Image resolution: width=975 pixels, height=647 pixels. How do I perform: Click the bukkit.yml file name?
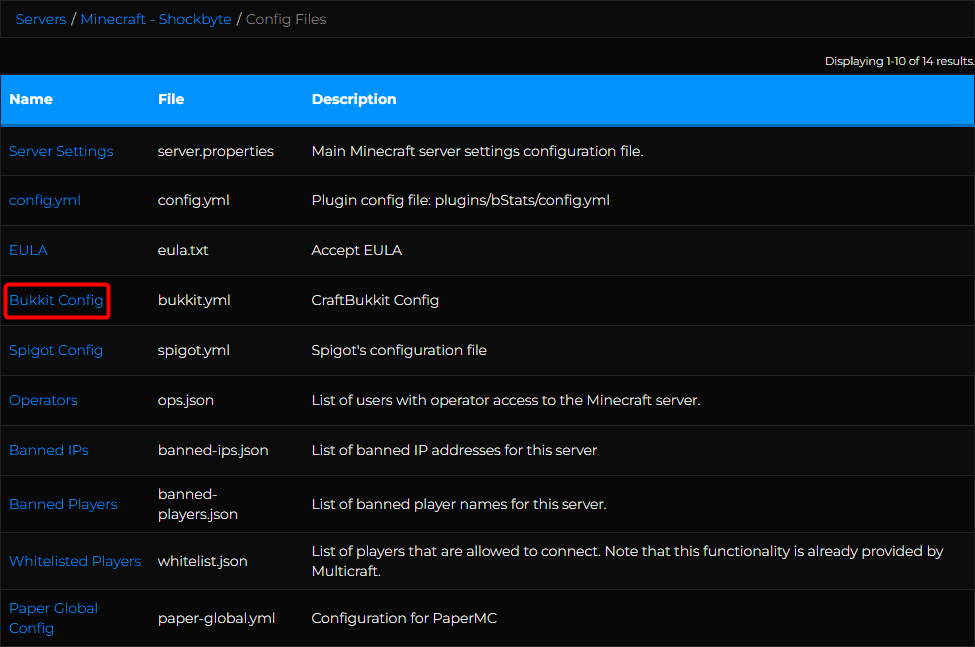point(194,300)
